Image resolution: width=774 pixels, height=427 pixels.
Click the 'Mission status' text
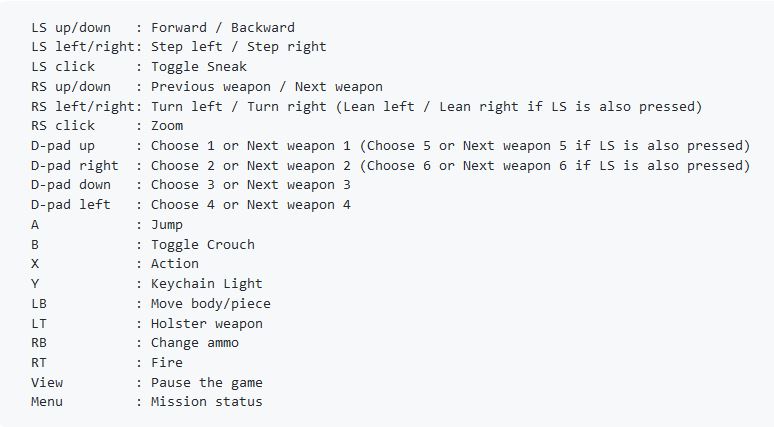tap(207, 401)
